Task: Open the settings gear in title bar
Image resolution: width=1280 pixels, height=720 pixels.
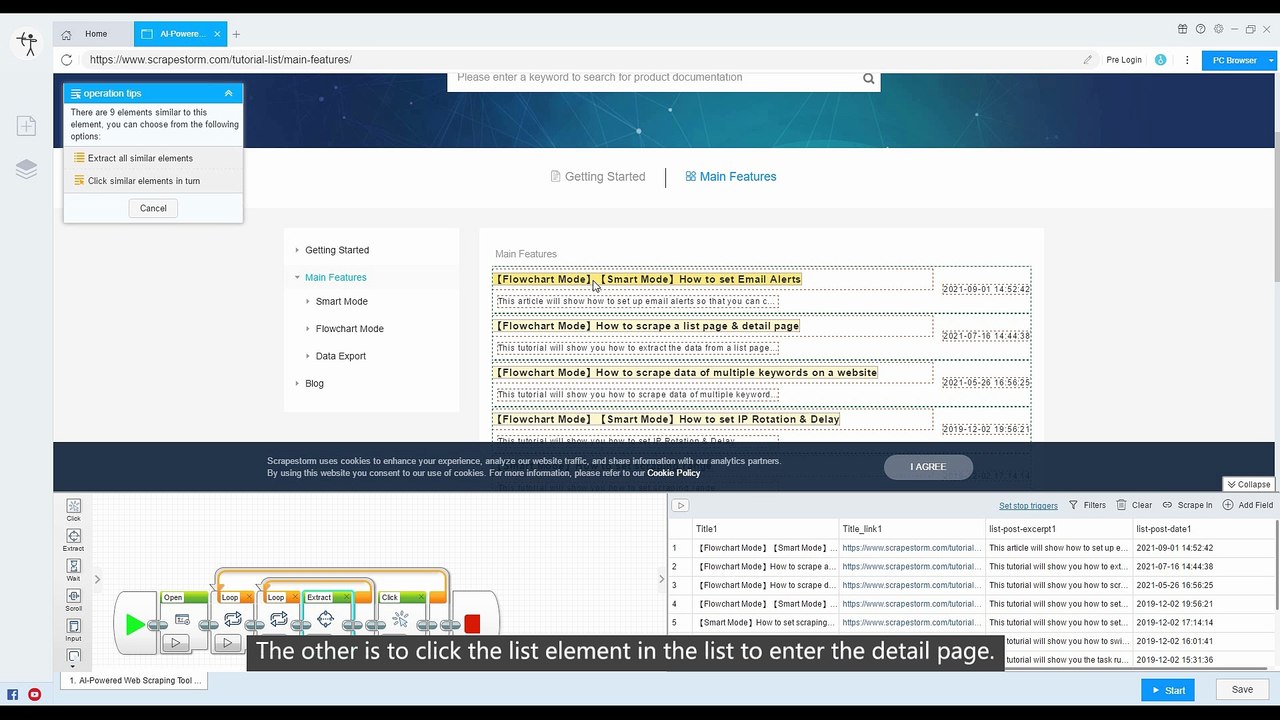Action: [x=1218, y=29]
